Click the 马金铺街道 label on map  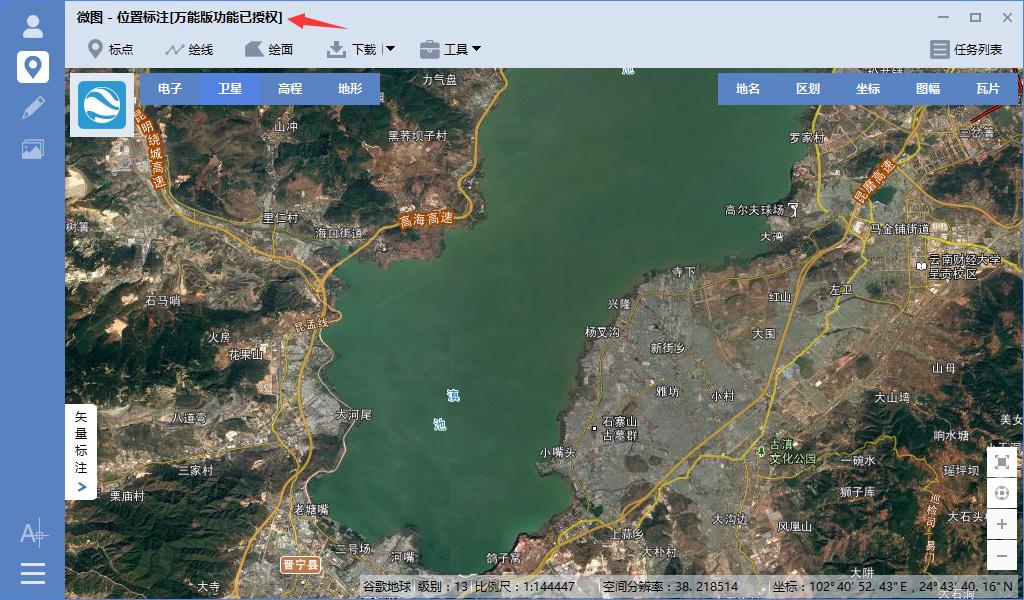coord(900,229)
